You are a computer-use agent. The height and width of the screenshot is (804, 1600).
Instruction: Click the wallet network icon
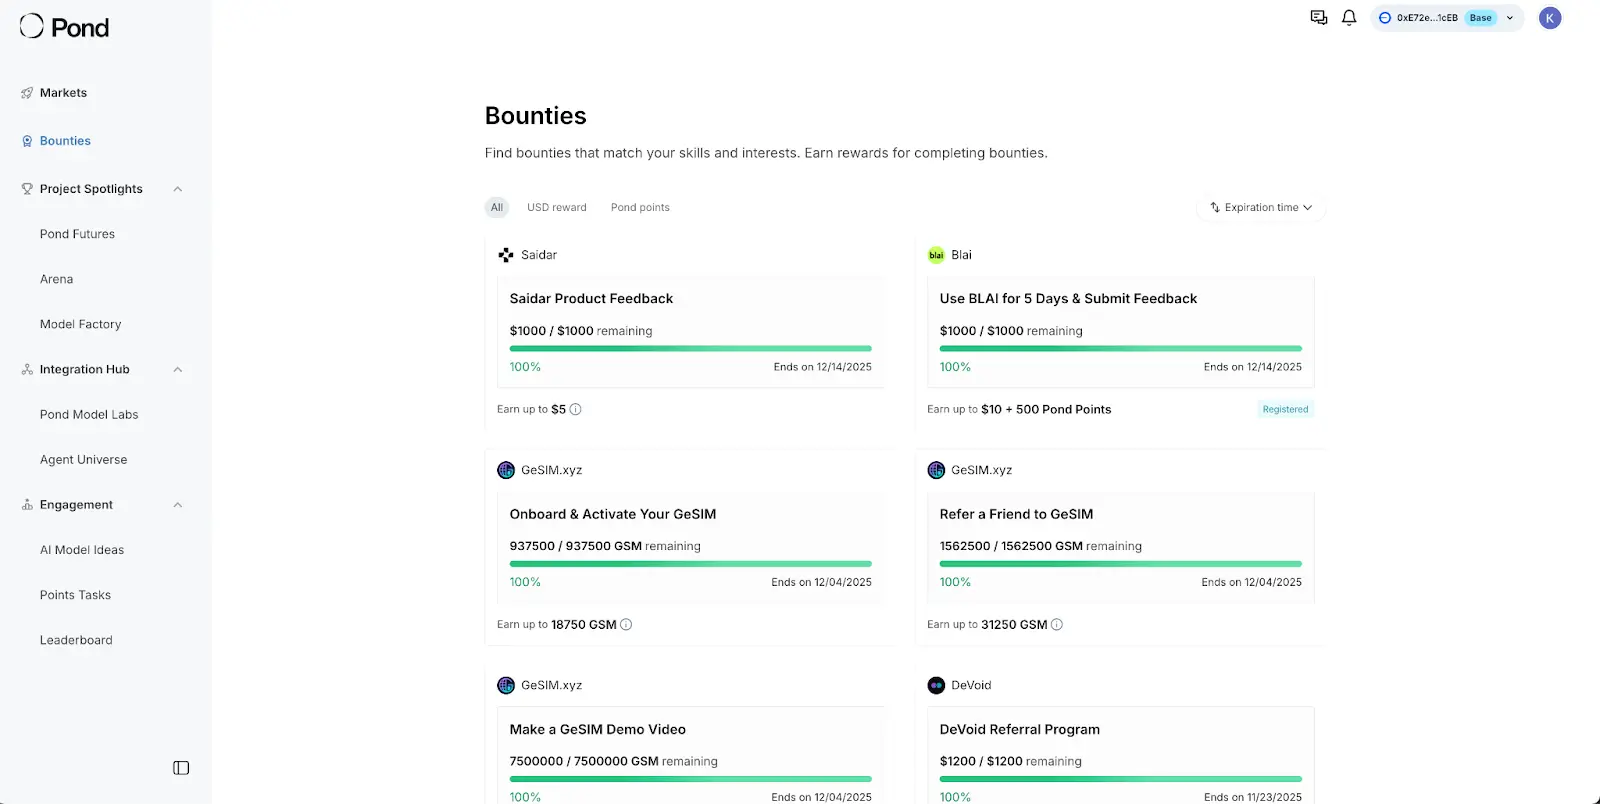[x=1385, y=18]
